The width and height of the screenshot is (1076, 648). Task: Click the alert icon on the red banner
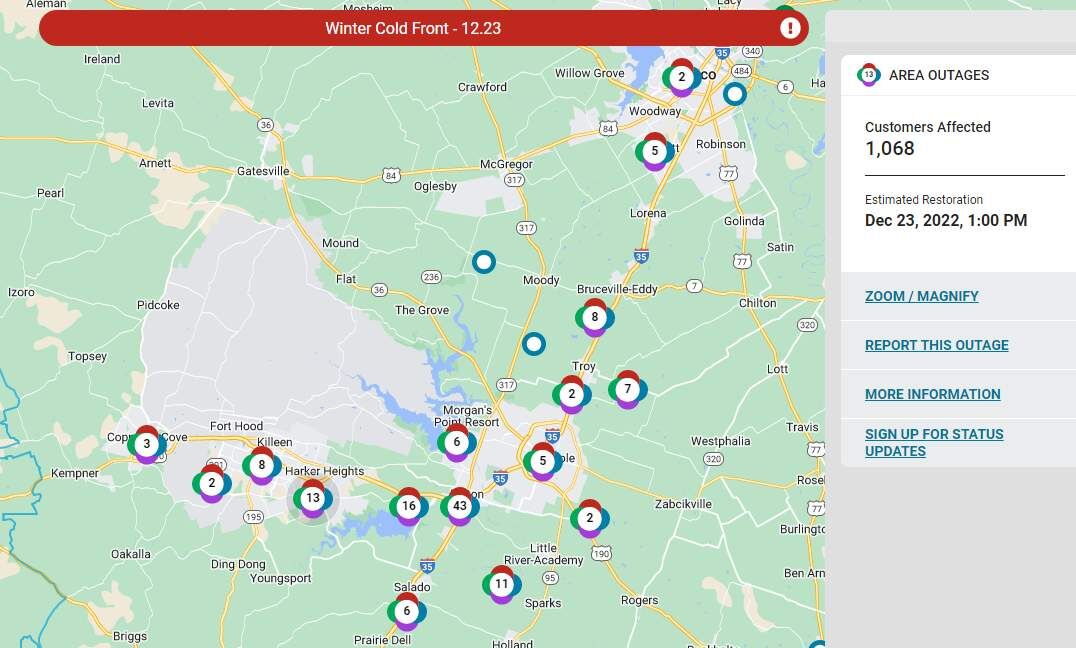pos(791,28)
